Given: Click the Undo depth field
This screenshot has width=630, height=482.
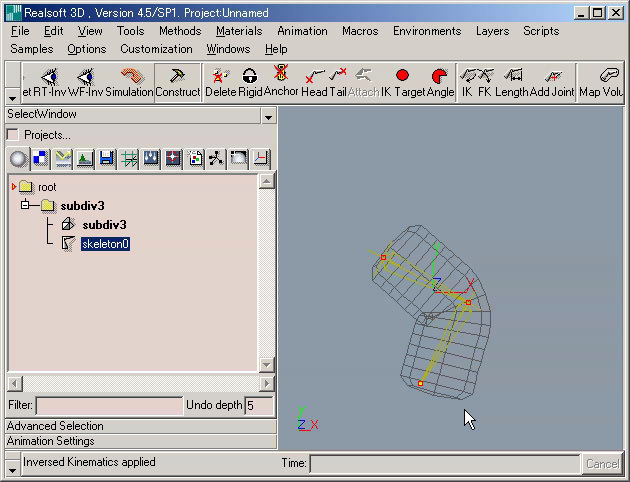Looking at the screenshot, I should coord(259,405).
